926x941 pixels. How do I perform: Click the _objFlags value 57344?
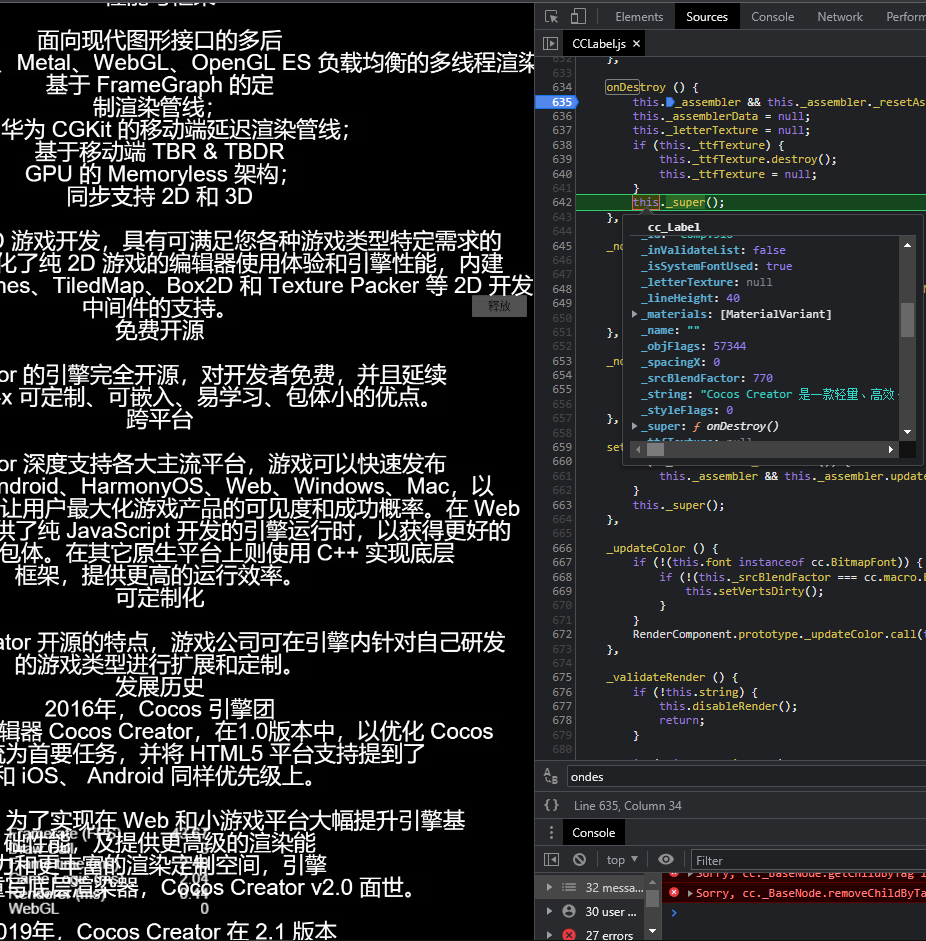point(730,346)
